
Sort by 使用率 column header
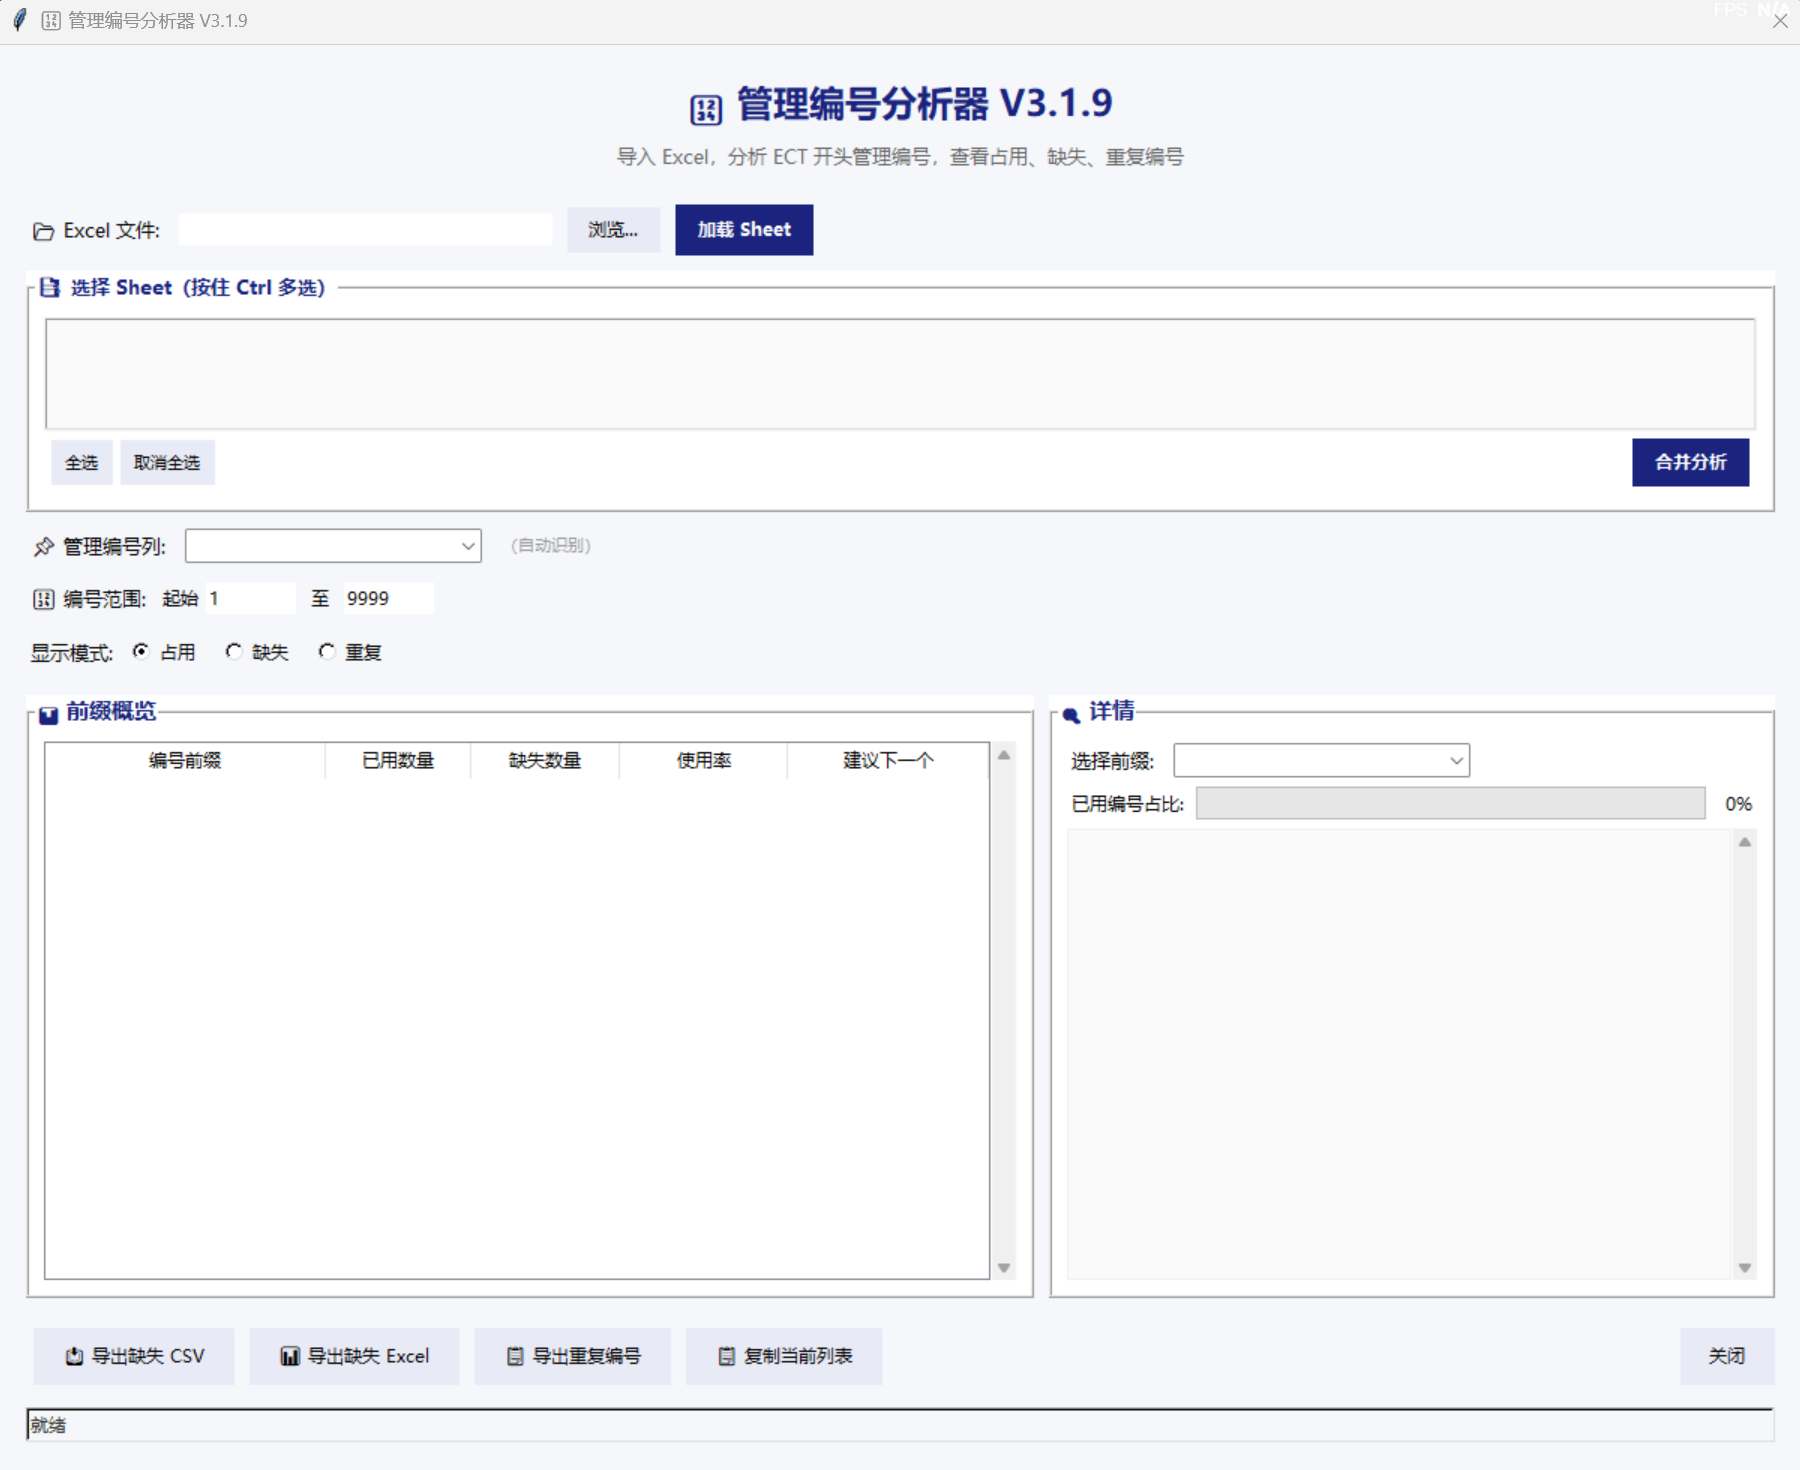tap(703, 761)
